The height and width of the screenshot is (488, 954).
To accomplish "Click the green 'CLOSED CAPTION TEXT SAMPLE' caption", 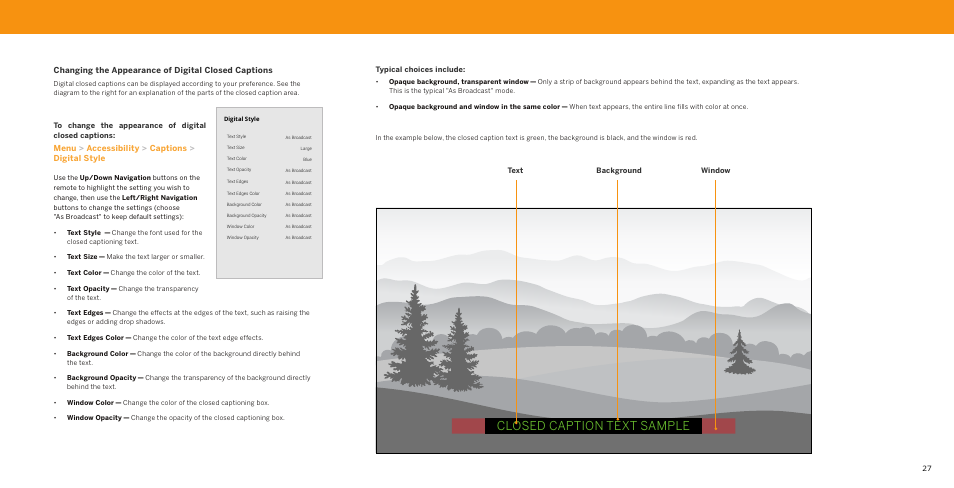I will (593, 426).
